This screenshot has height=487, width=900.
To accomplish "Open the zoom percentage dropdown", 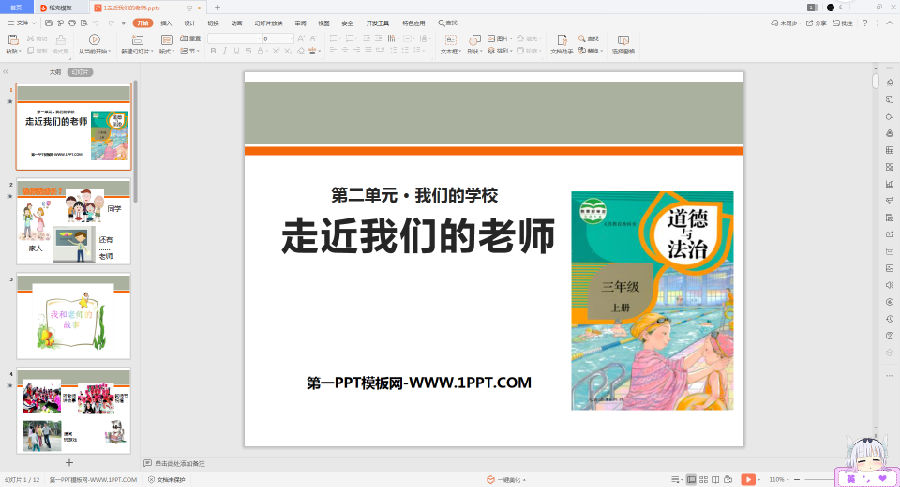I will [777, 479].
